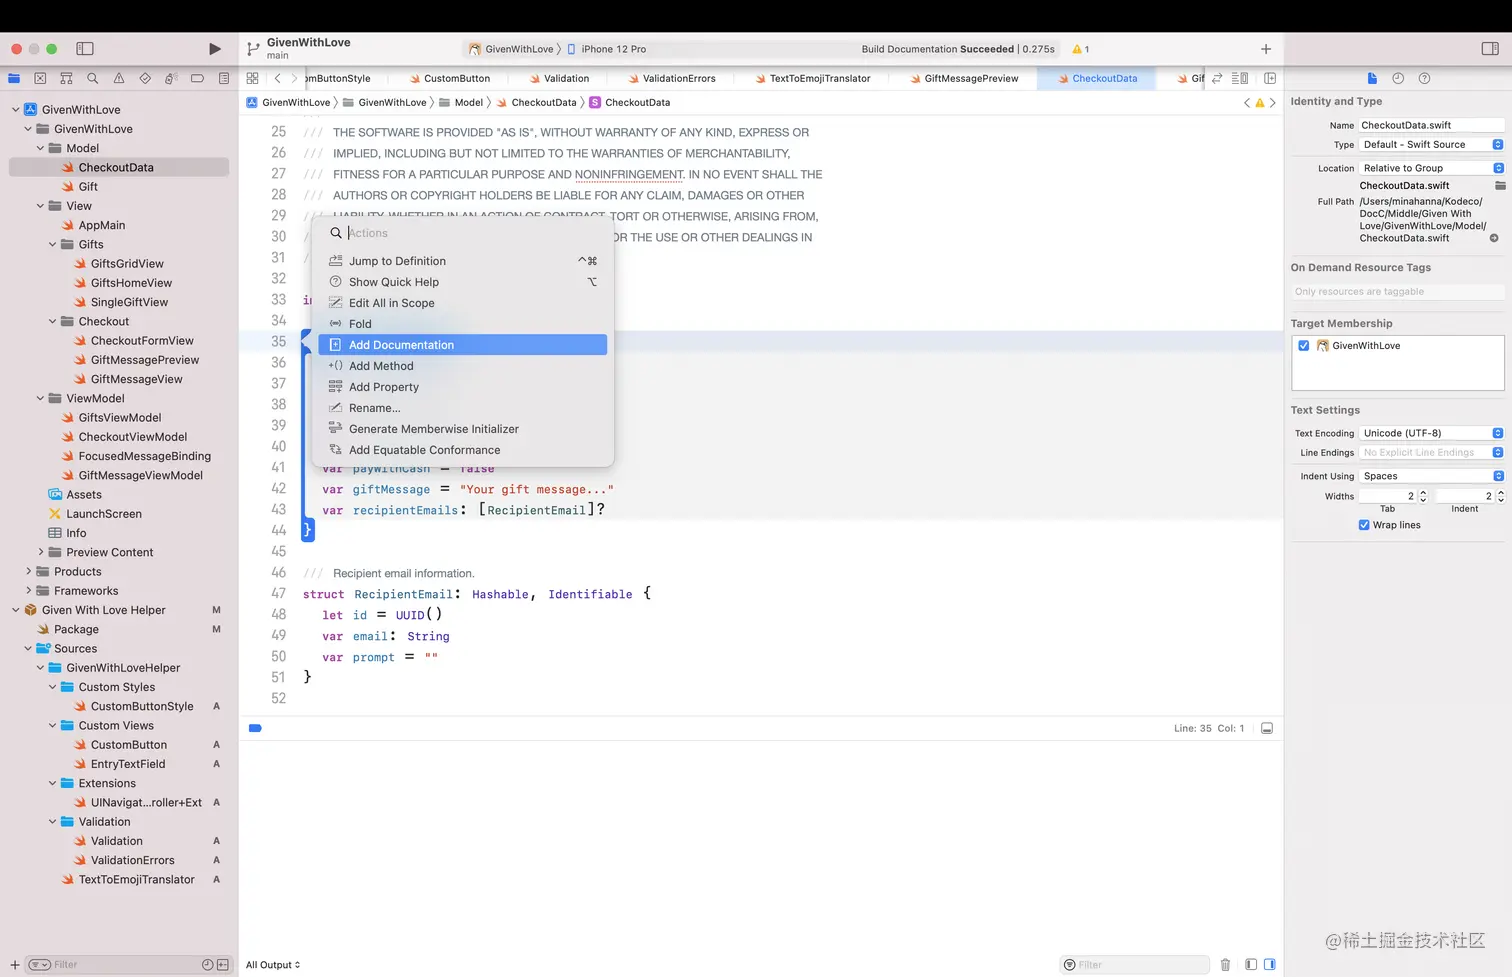Toggle the variables view pane in debug area
1512x977 pixels.
[1251, 965]
